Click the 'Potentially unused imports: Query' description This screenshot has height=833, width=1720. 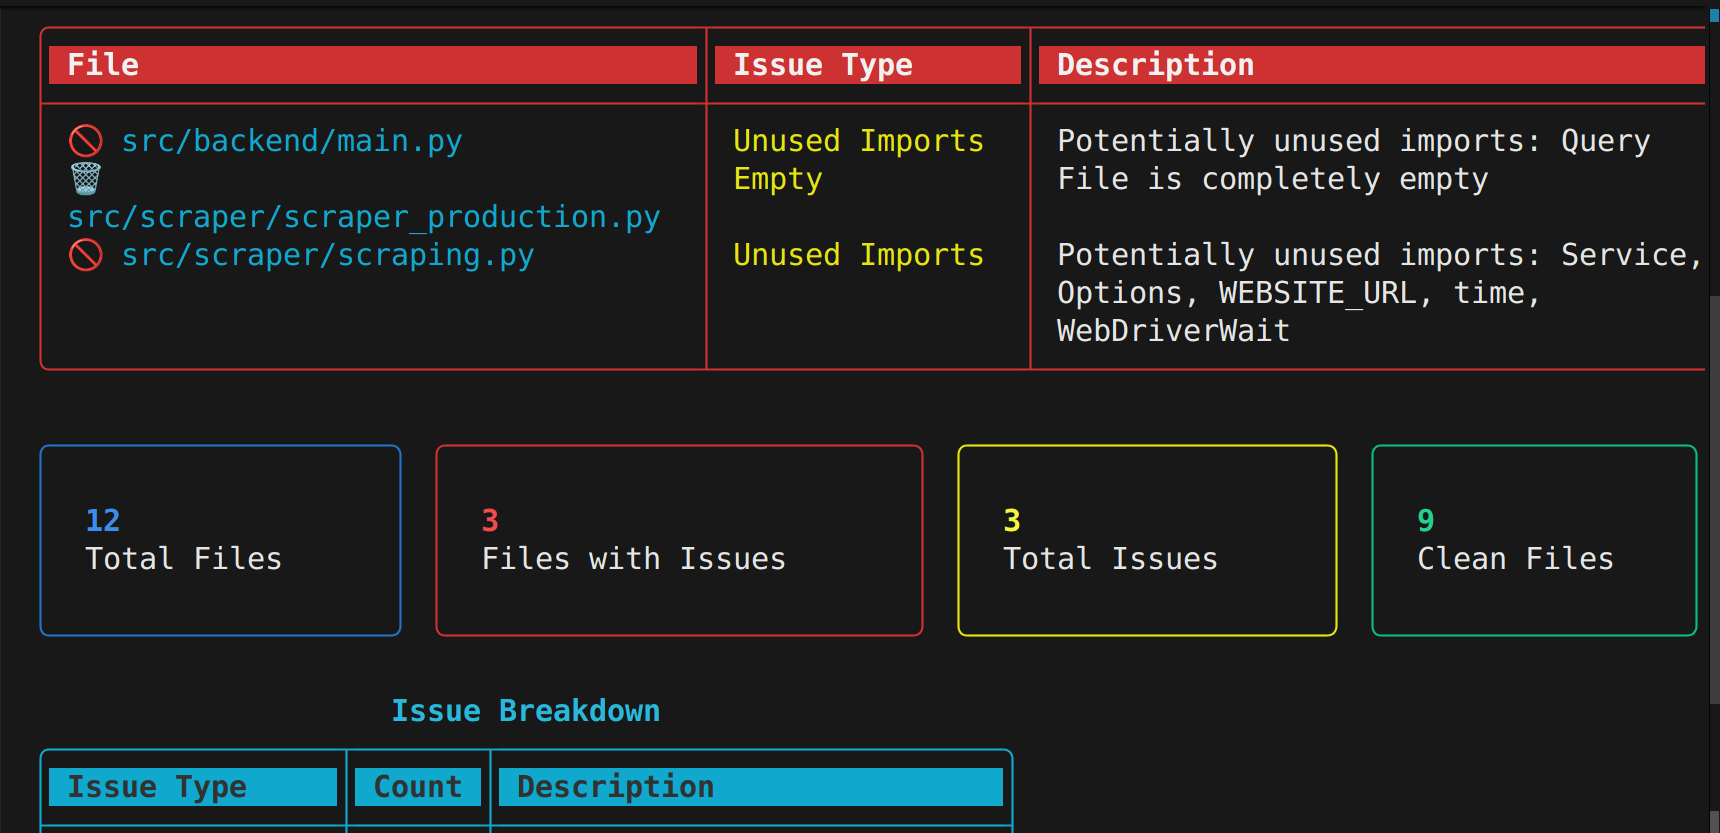tap(1353, 141)
